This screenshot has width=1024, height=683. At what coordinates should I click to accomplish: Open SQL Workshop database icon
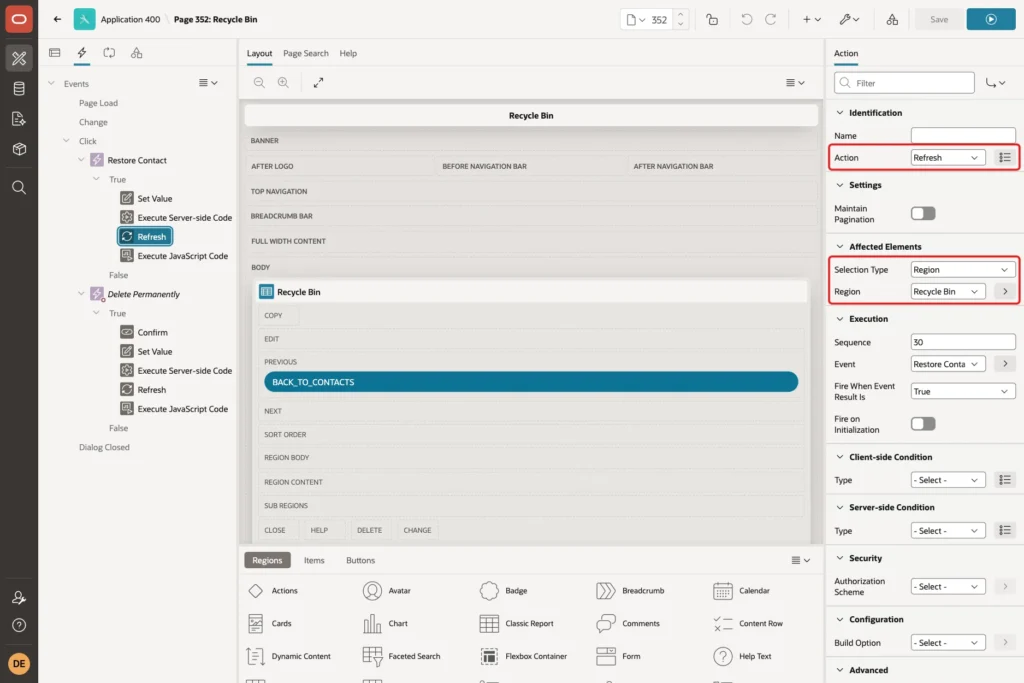(19, 89)
